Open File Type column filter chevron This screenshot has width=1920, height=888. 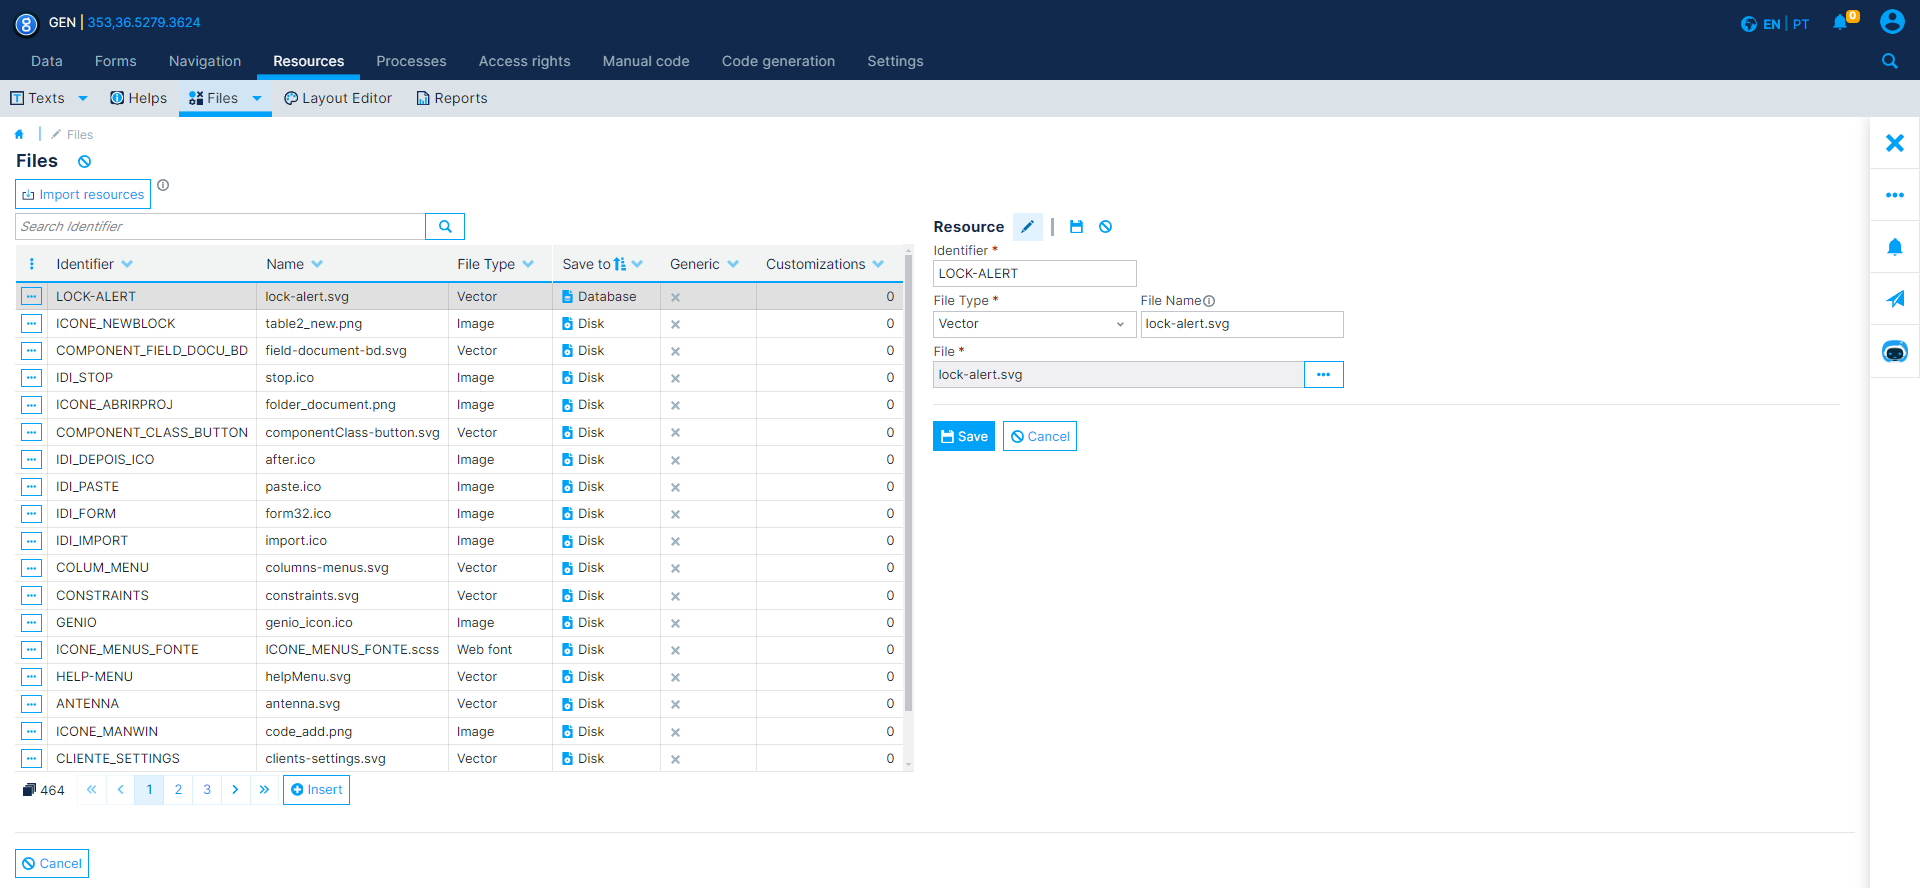[528, 264]
